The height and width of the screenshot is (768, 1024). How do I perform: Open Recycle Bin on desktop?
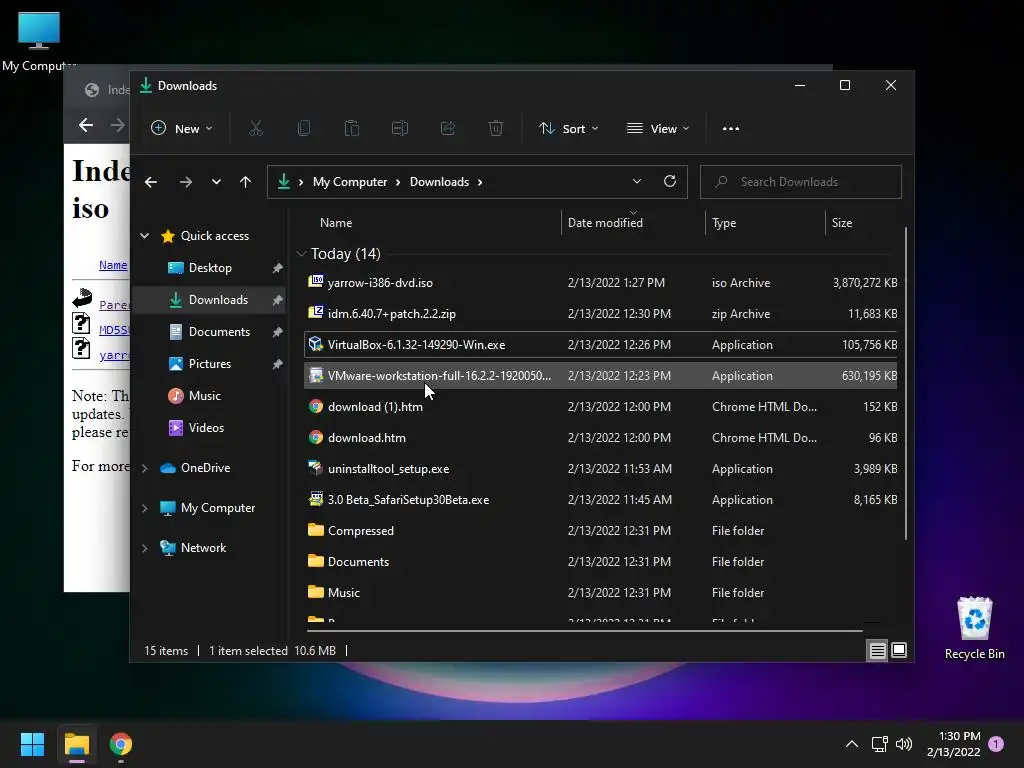pyautogui.click(x=974, y=627)
